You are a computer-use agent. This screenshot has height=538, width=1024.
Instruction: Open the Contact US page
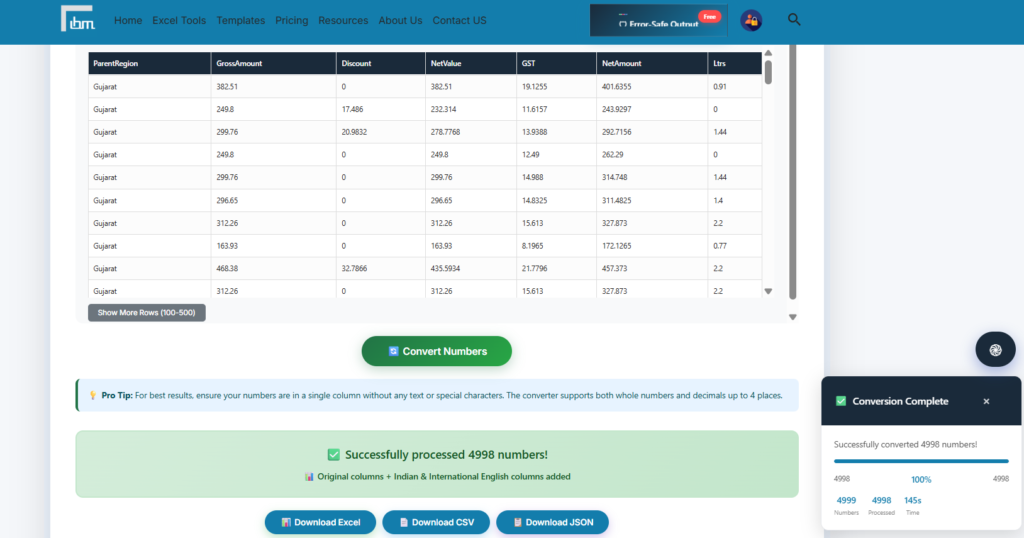pos(459,20)
